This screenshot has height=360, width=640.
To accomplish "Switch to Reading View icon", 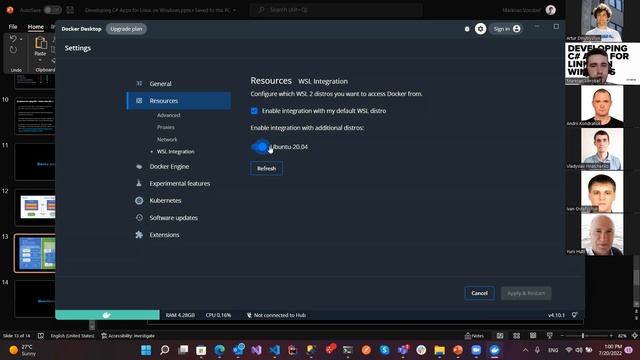I will [533, 336].
